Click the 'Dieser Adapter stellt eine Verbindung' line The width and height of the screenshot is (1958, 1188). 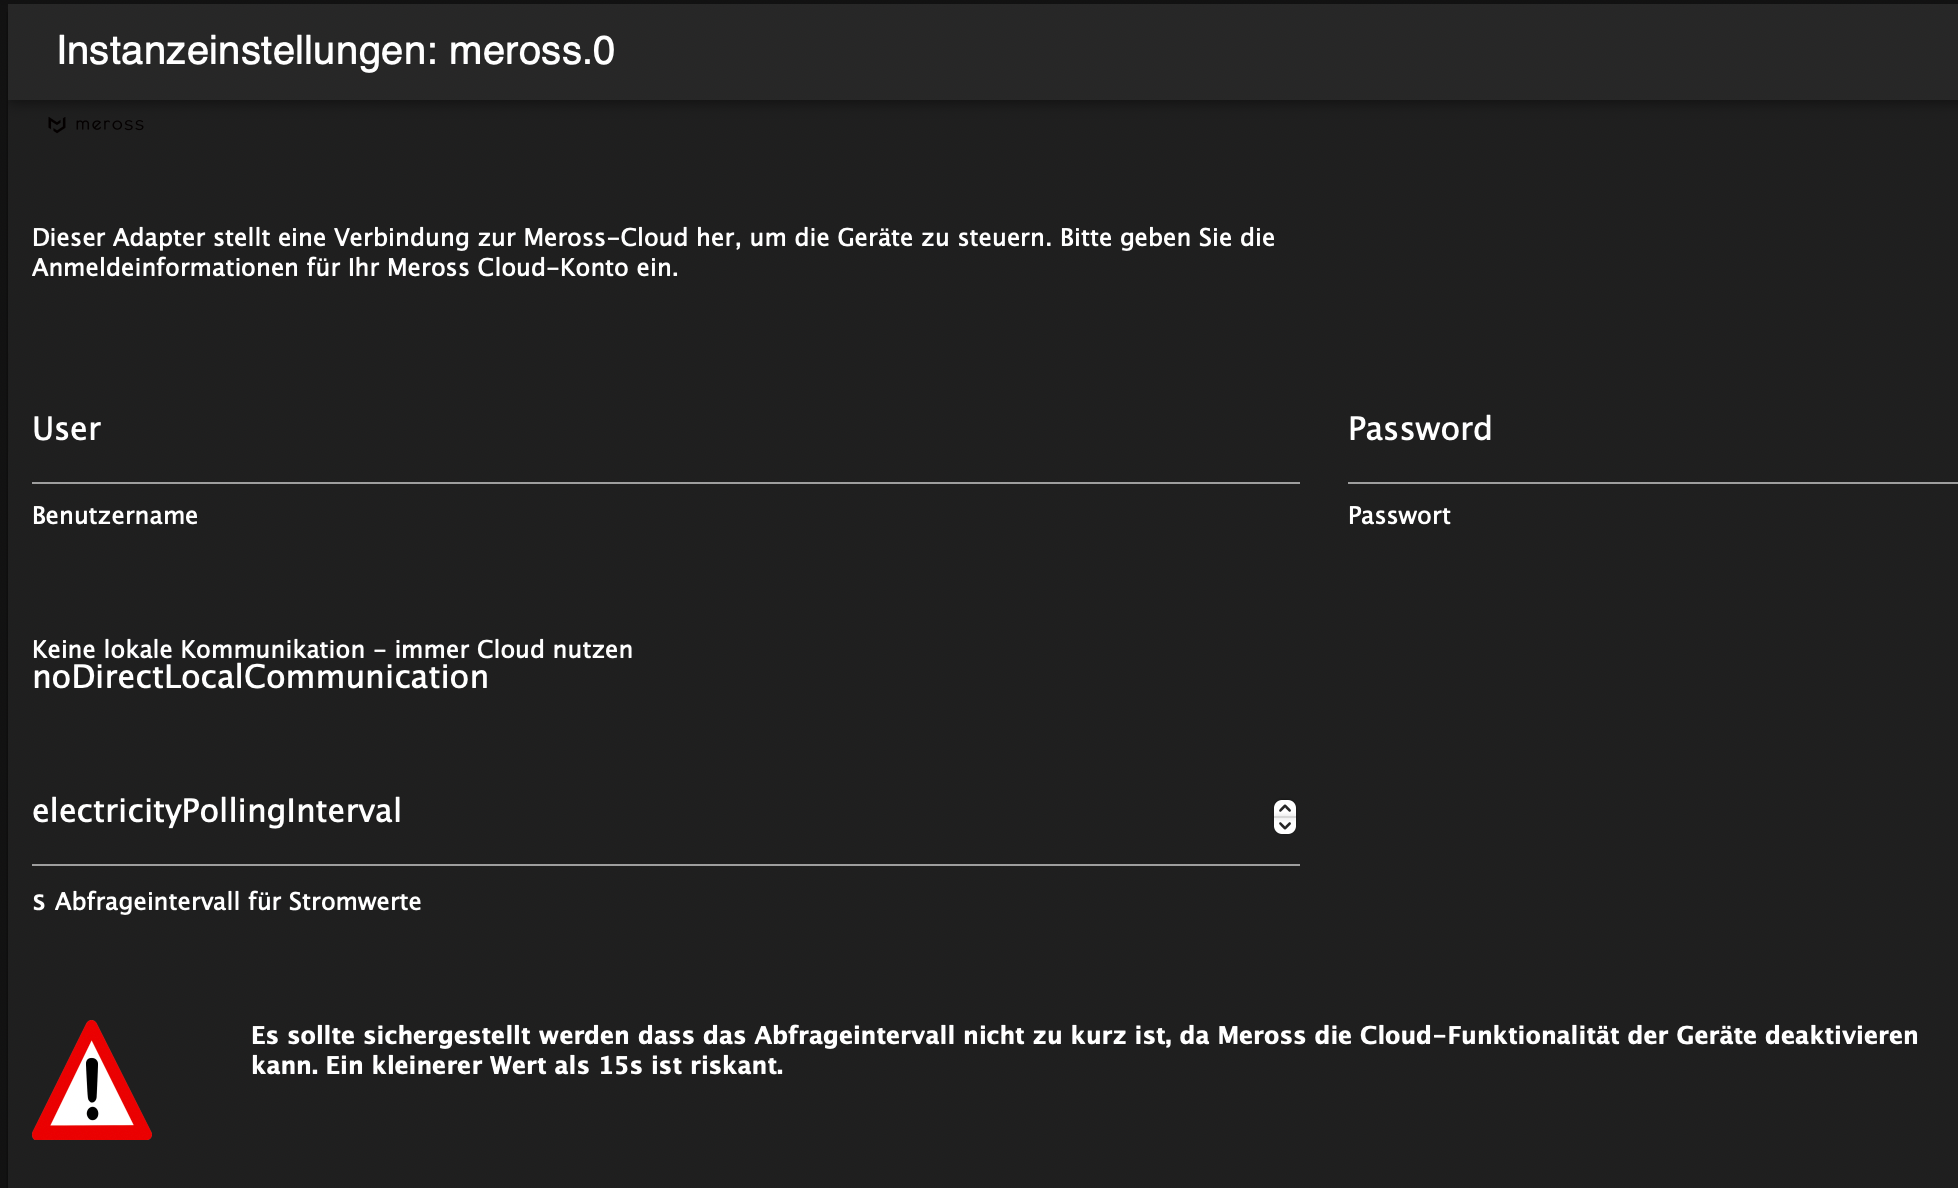[x=653, y=238]
